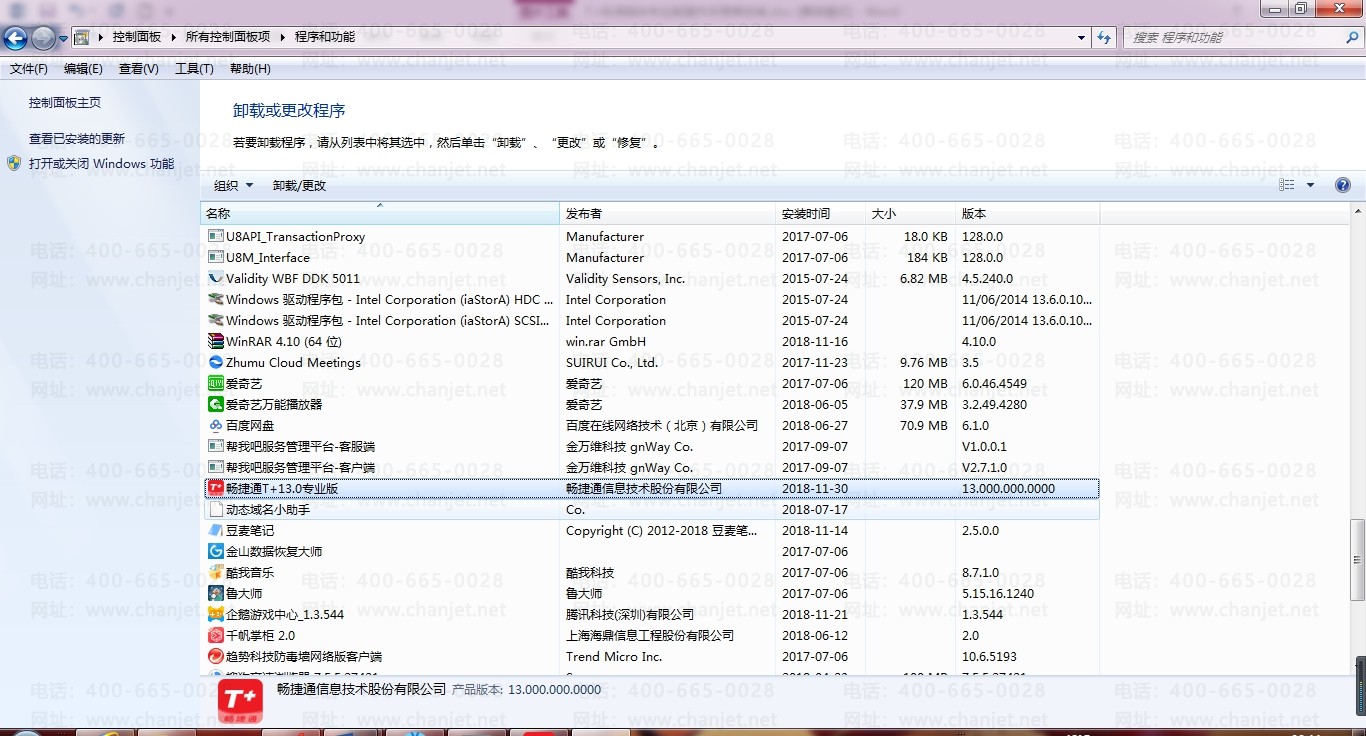Click the 爱奇艺万能播放器 icon
The height and width of the screenshot is (736, 1366).
(x=215, y=405)
